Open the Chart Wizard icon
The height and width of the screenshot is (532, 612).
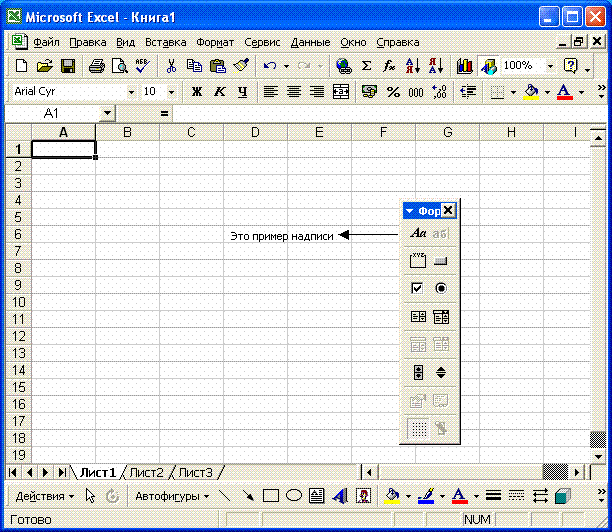pyautogui.click(x=464, y=66)
